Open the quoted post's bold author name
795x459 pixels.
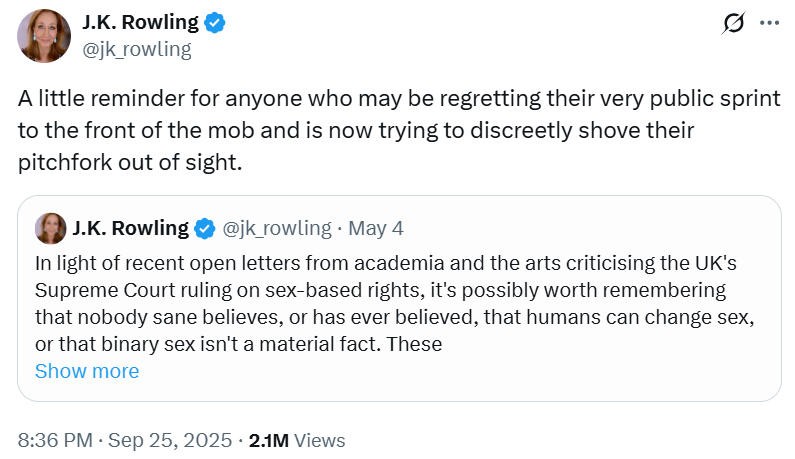pyautogui.click(x=130, y=229)
